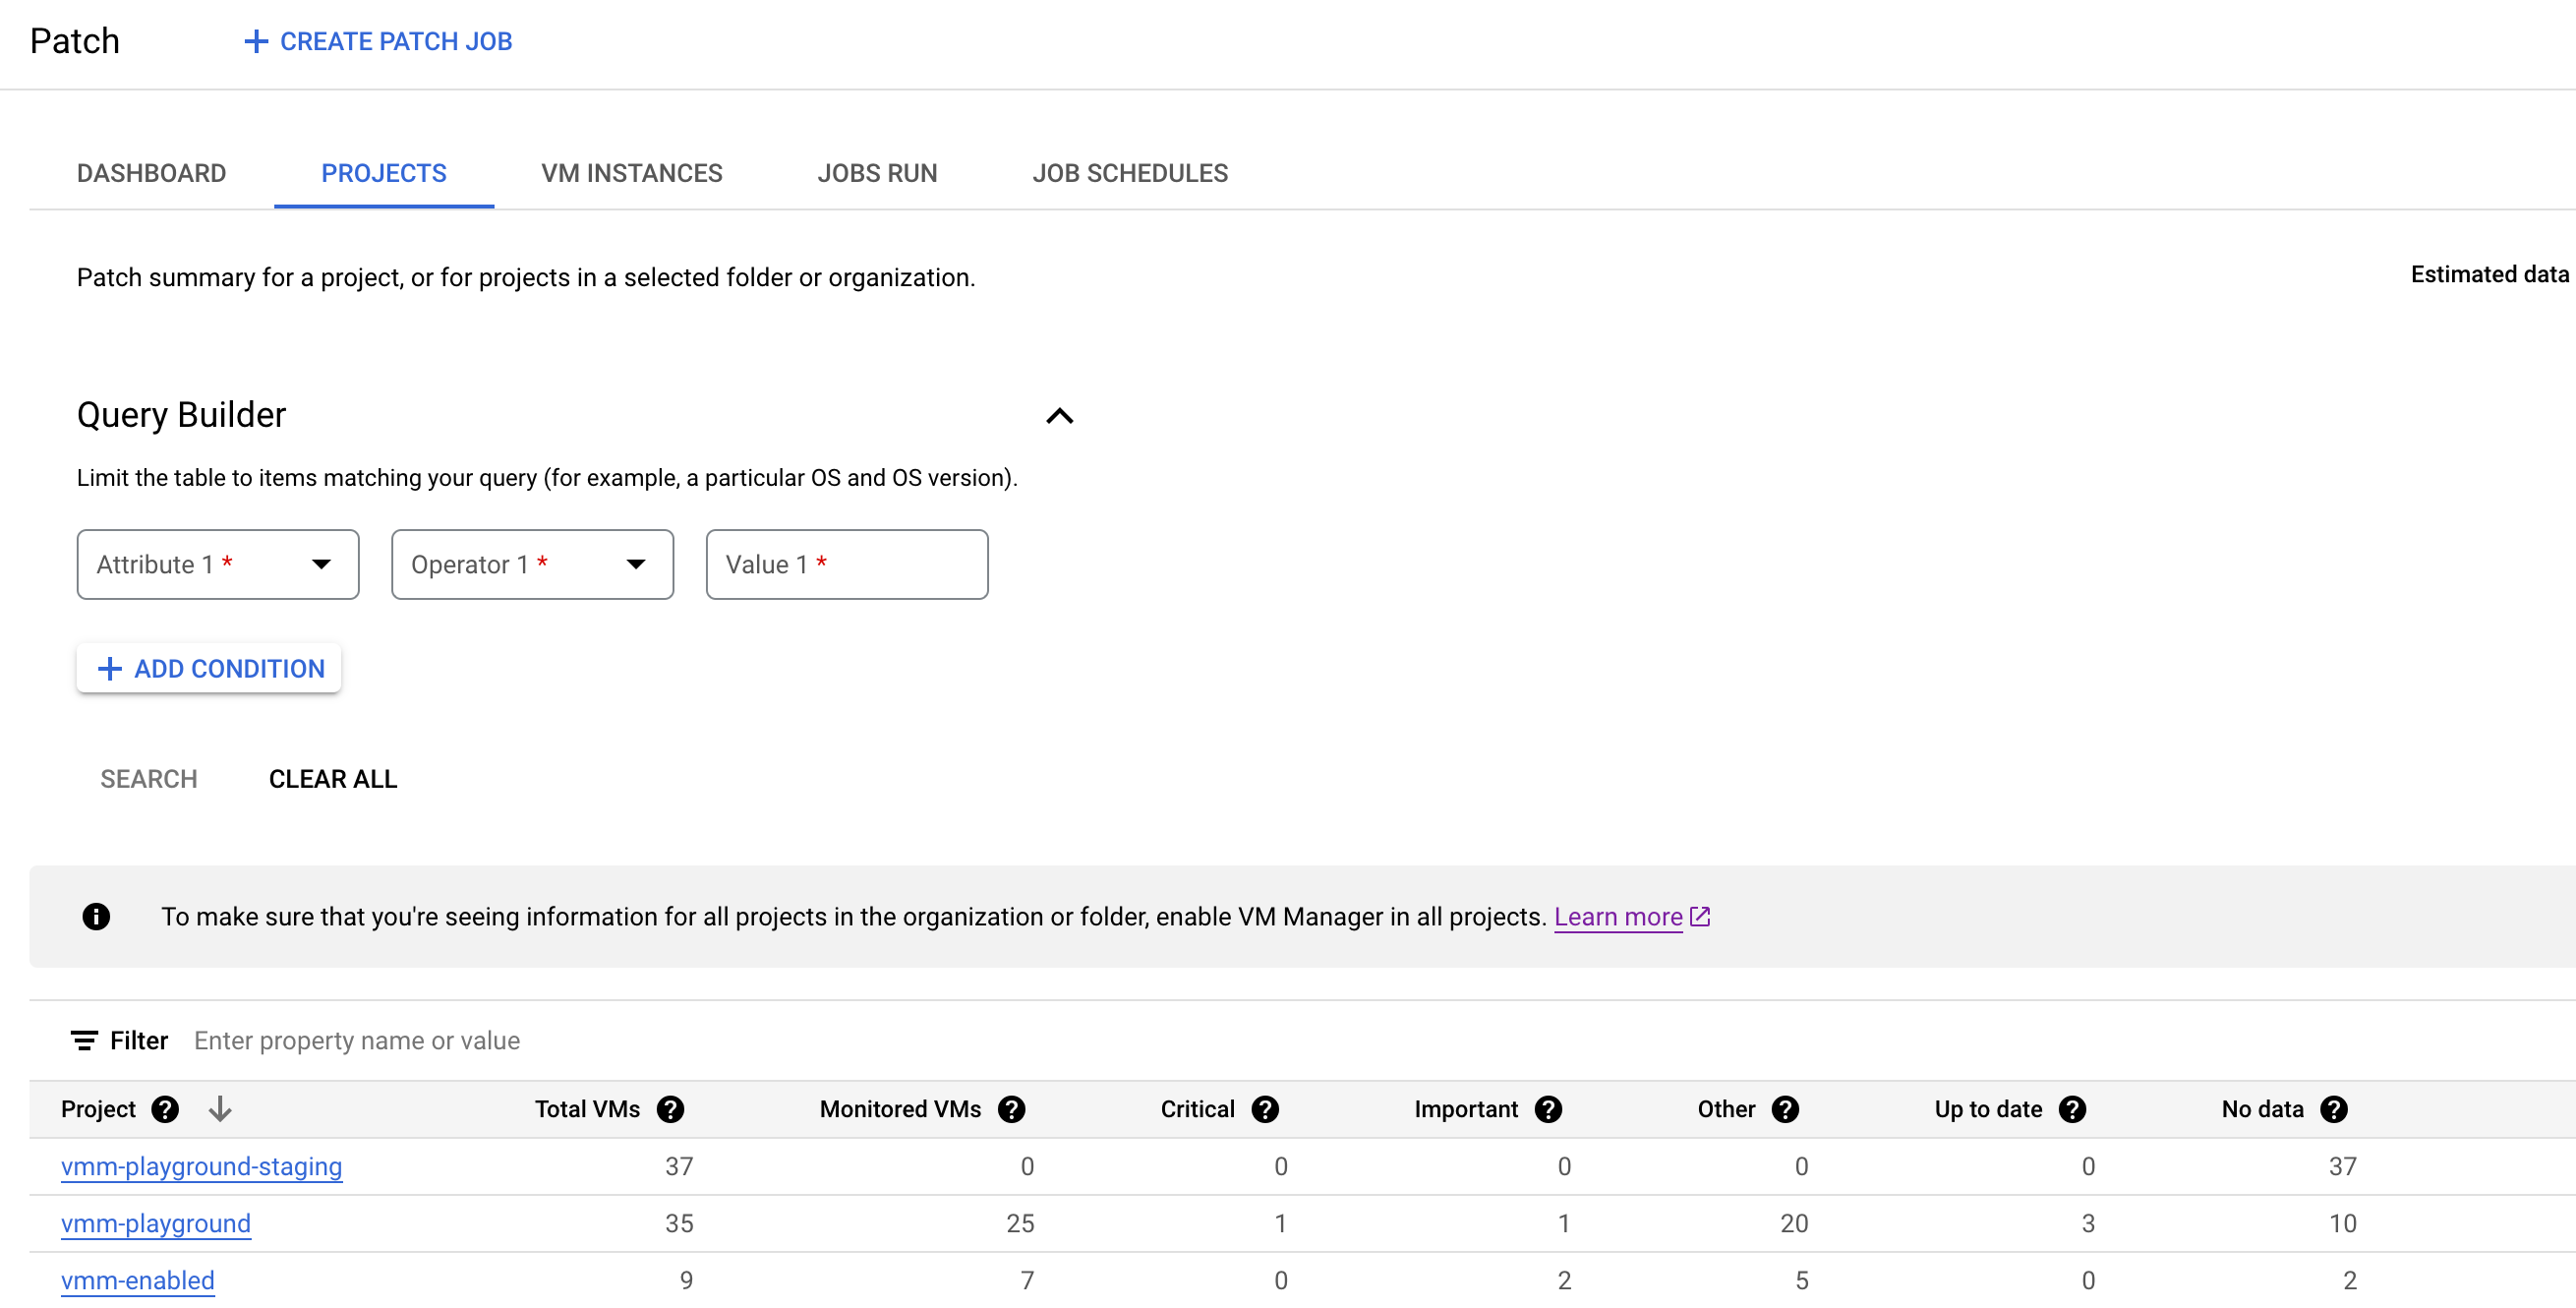Screen dimensions: 2576x1308
Task: Click help icon beside Critical column
Action: pyautogui.click(x=1265, y=1109)
